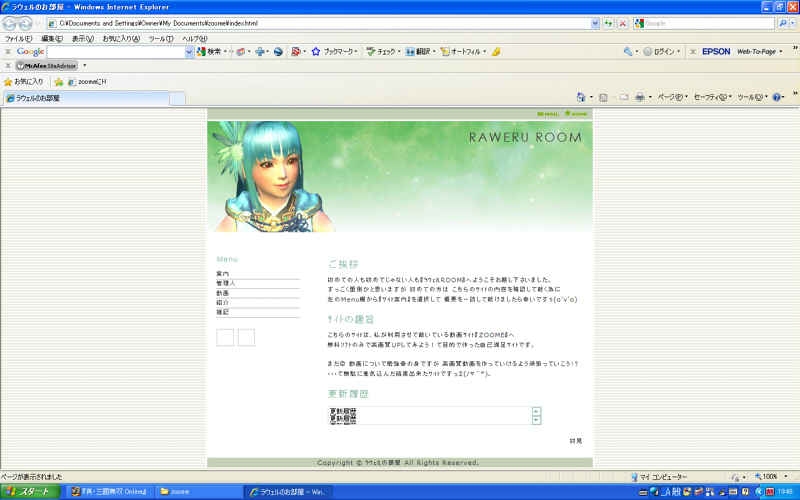Click the RSS feeds icon in command bar
This screenshot has height=500, width=800.
pyautogui.click(x=603, y=97)
